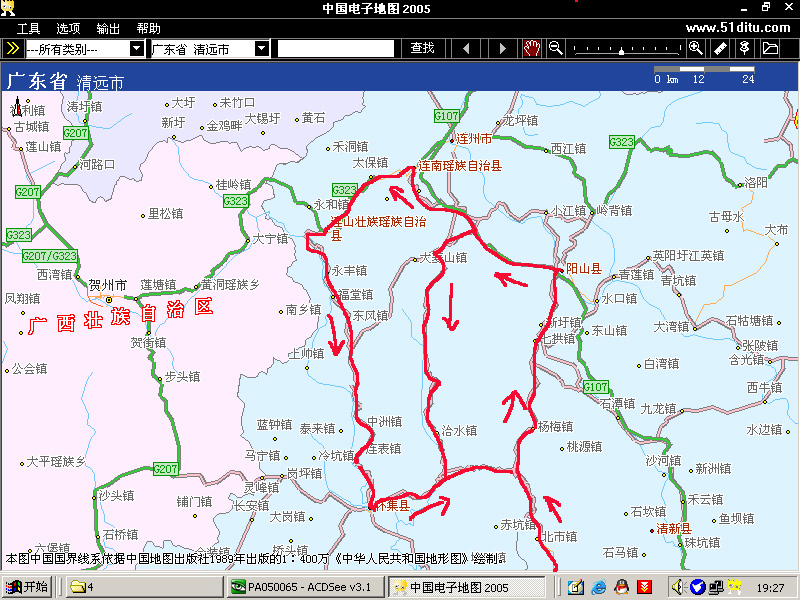Viewport: 800px width, 600px height.
Task: Click the map app tray icon
Action: point(735,587)
